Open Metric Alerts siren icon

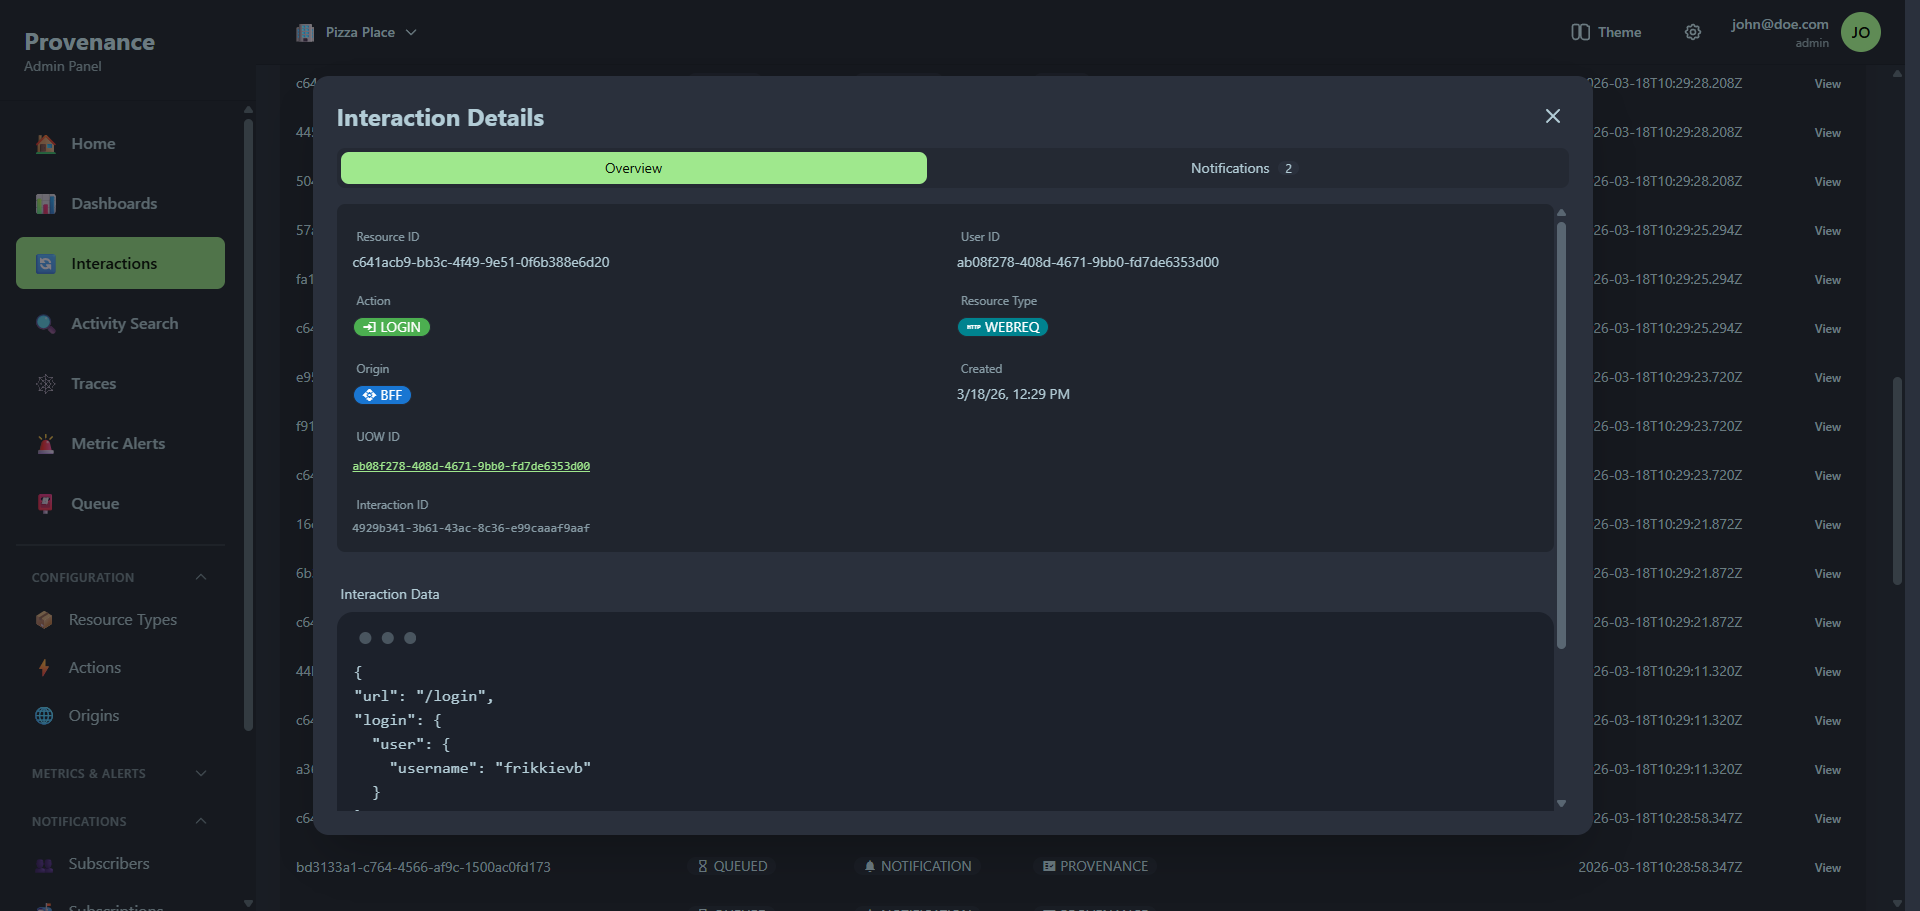tap(46, 444)
